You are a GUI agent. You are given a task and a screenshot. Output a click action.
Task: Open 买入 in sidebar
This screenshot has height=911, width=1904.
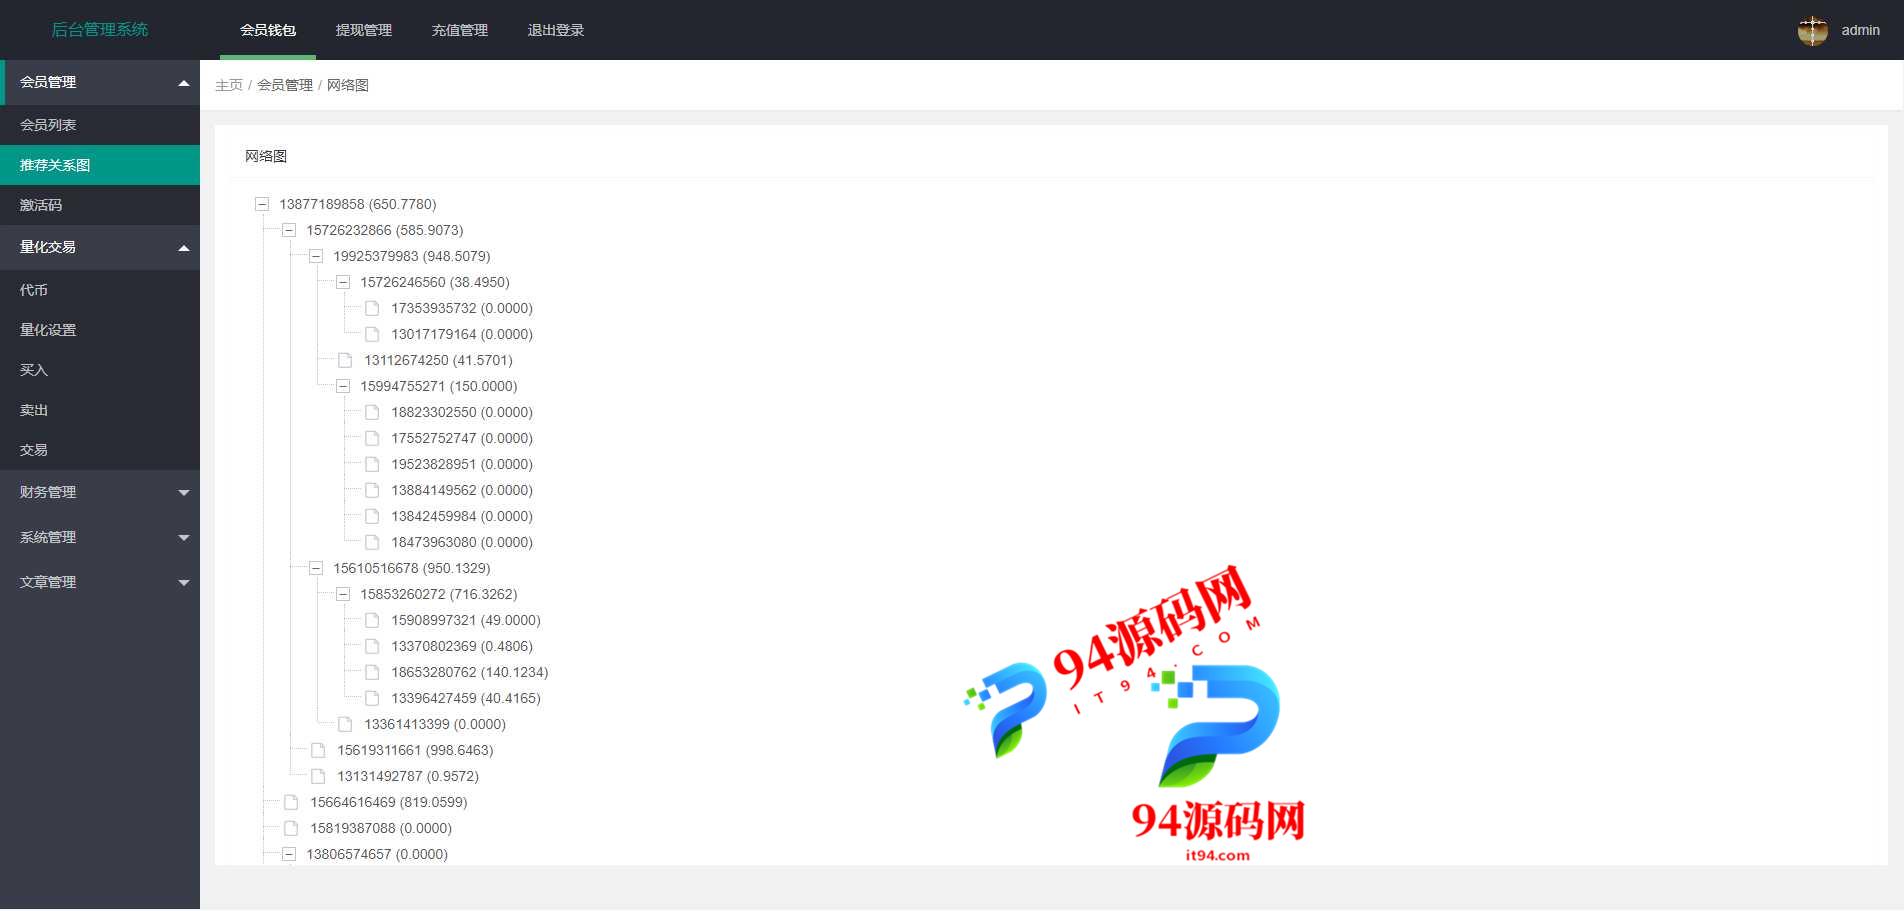pos(100,370)
